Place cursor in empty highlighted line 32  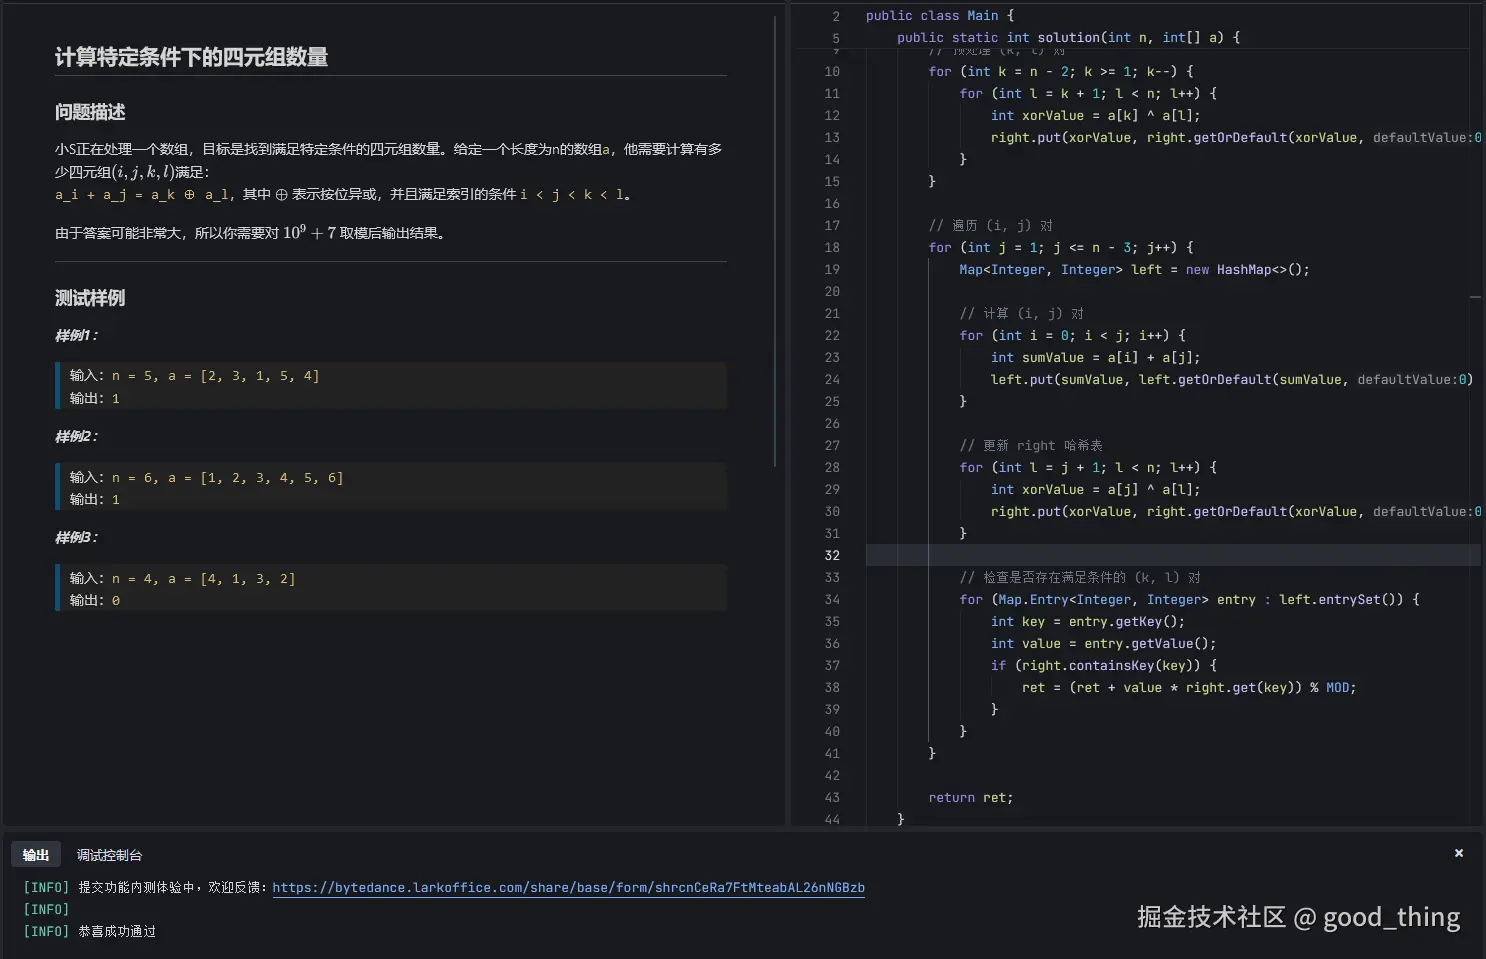pos(1172,555)
